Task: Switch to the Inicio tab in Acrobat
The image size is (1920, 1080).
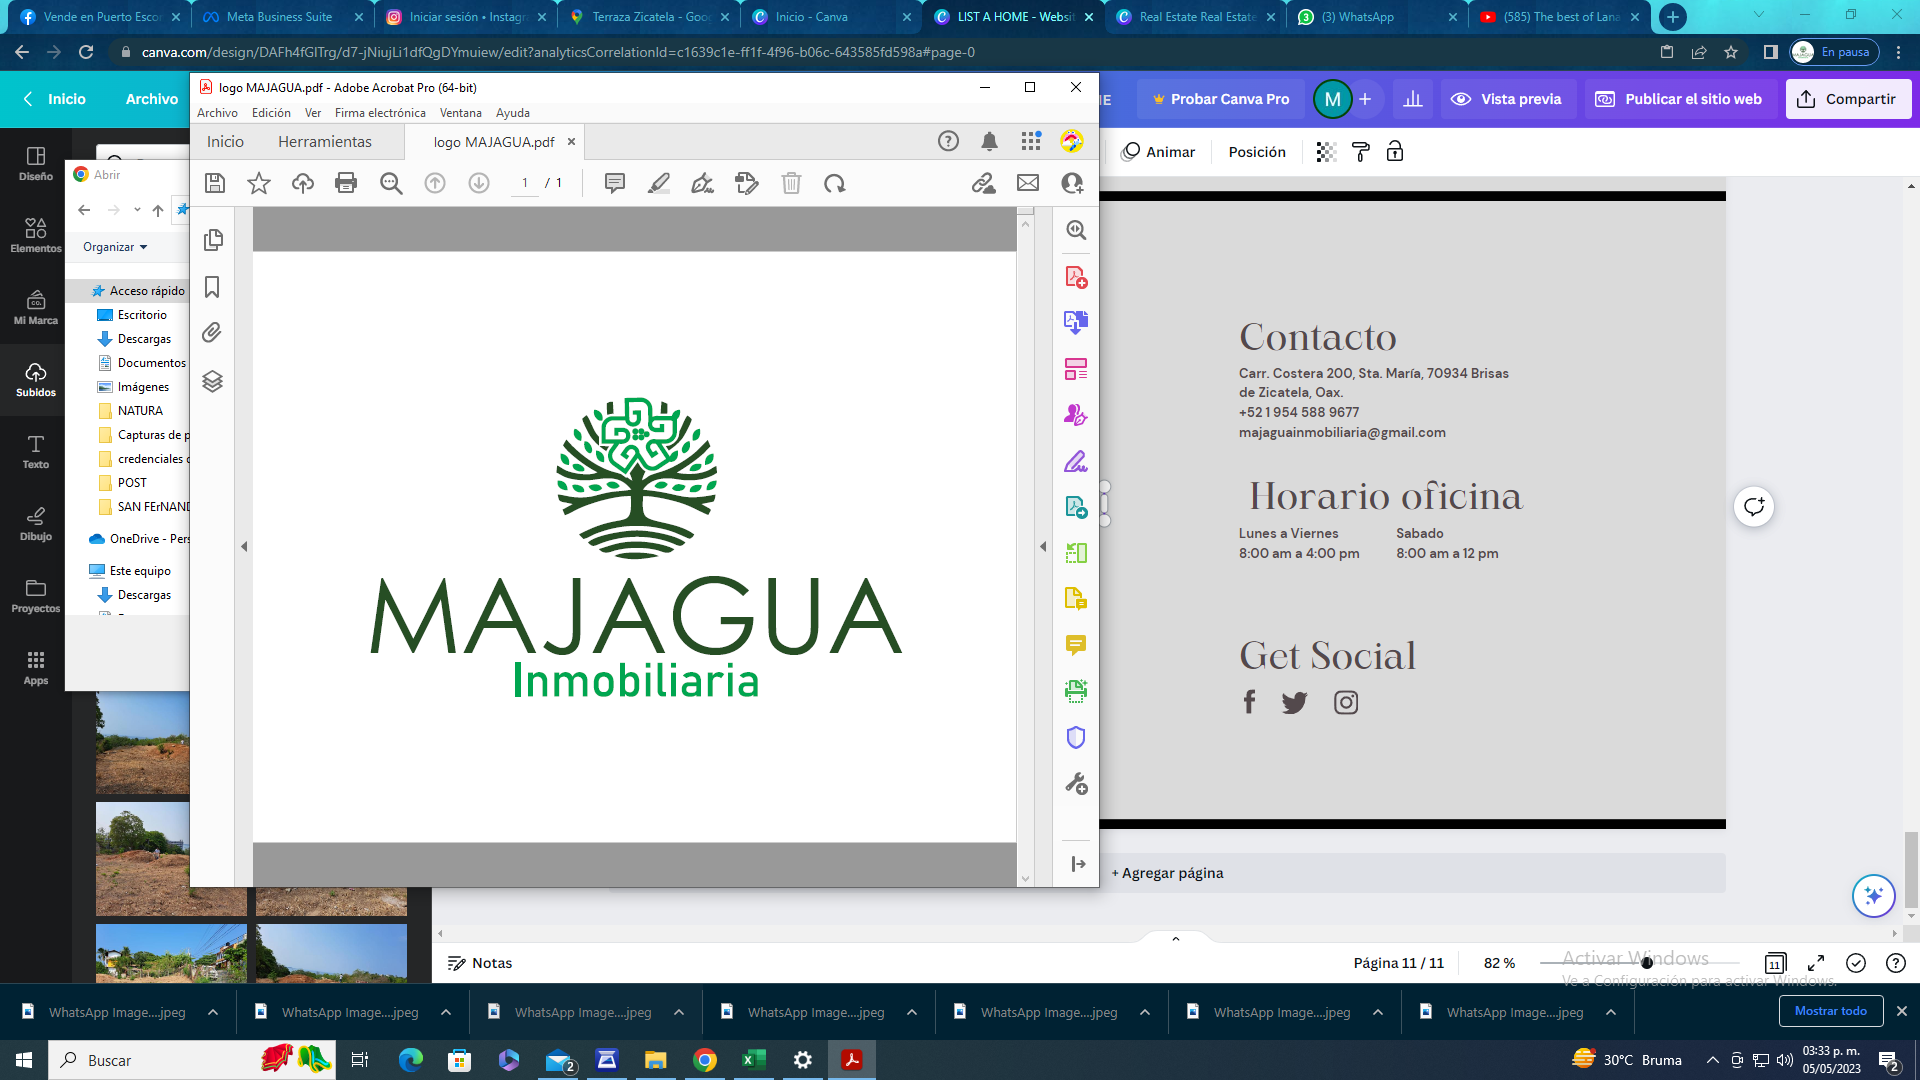Action: (225, 142)
